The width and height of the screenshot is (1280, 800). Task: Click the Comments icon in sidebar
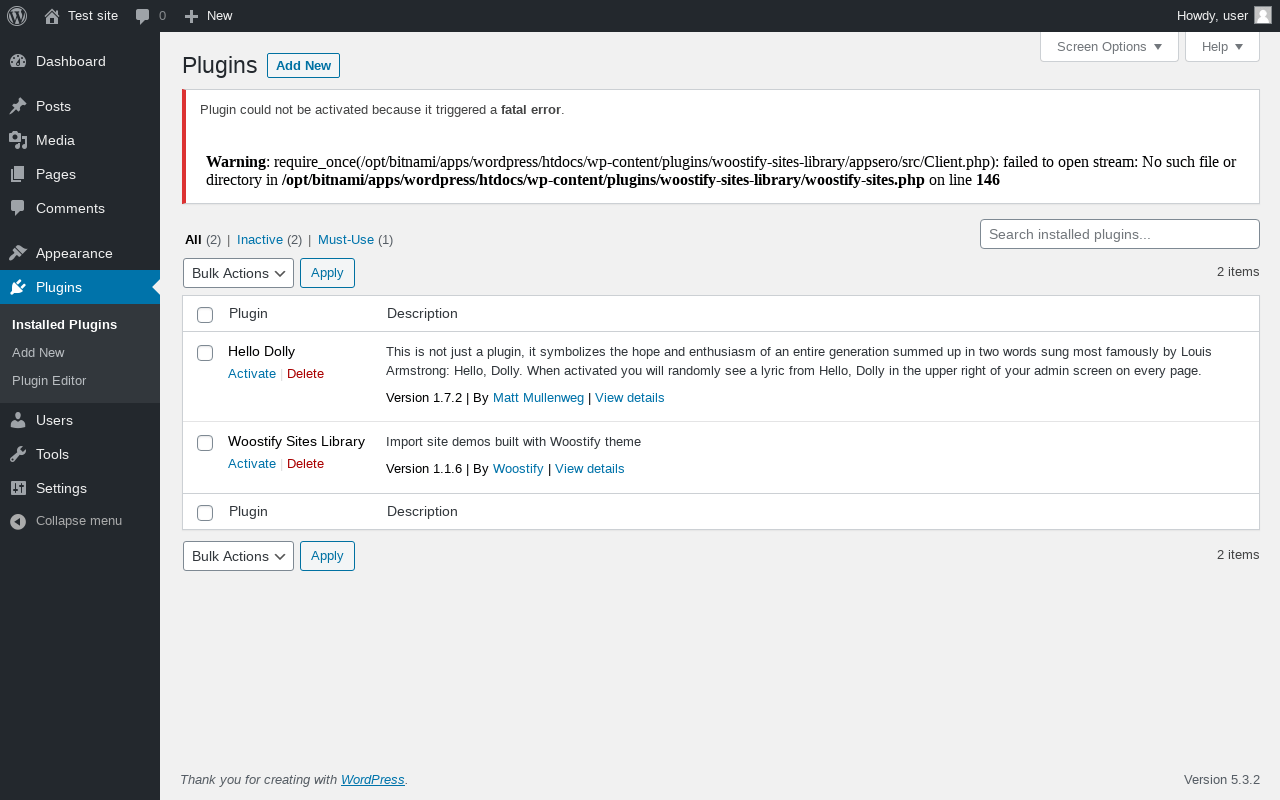click(18, 208)
